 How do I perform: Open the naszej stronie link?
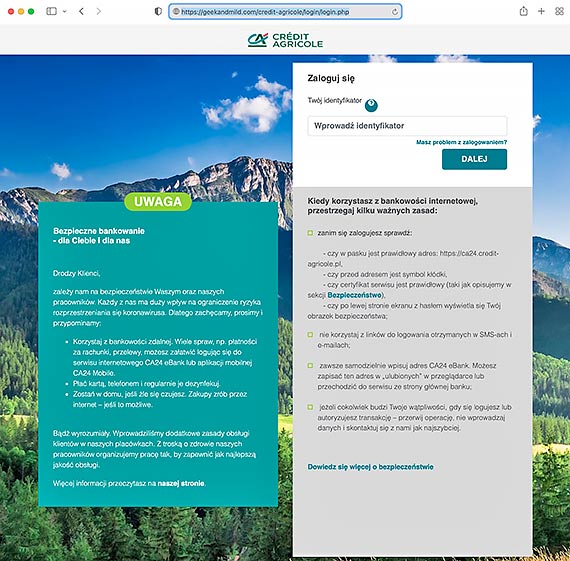181,483
